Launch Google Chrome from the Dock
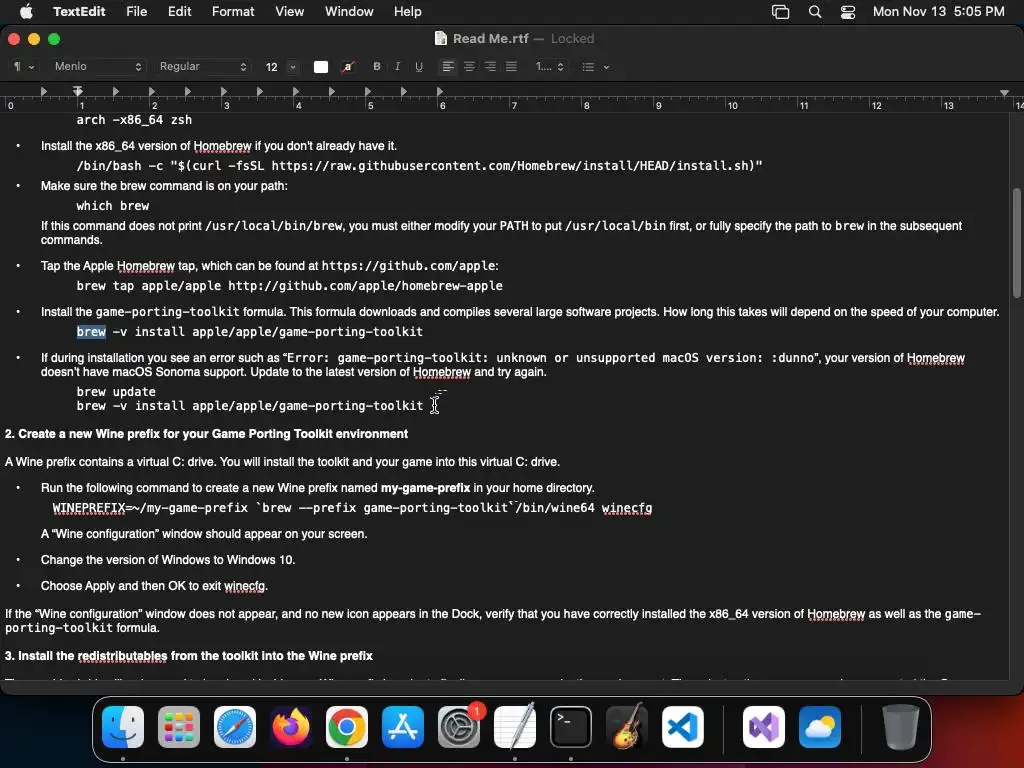 coord(347,727)
